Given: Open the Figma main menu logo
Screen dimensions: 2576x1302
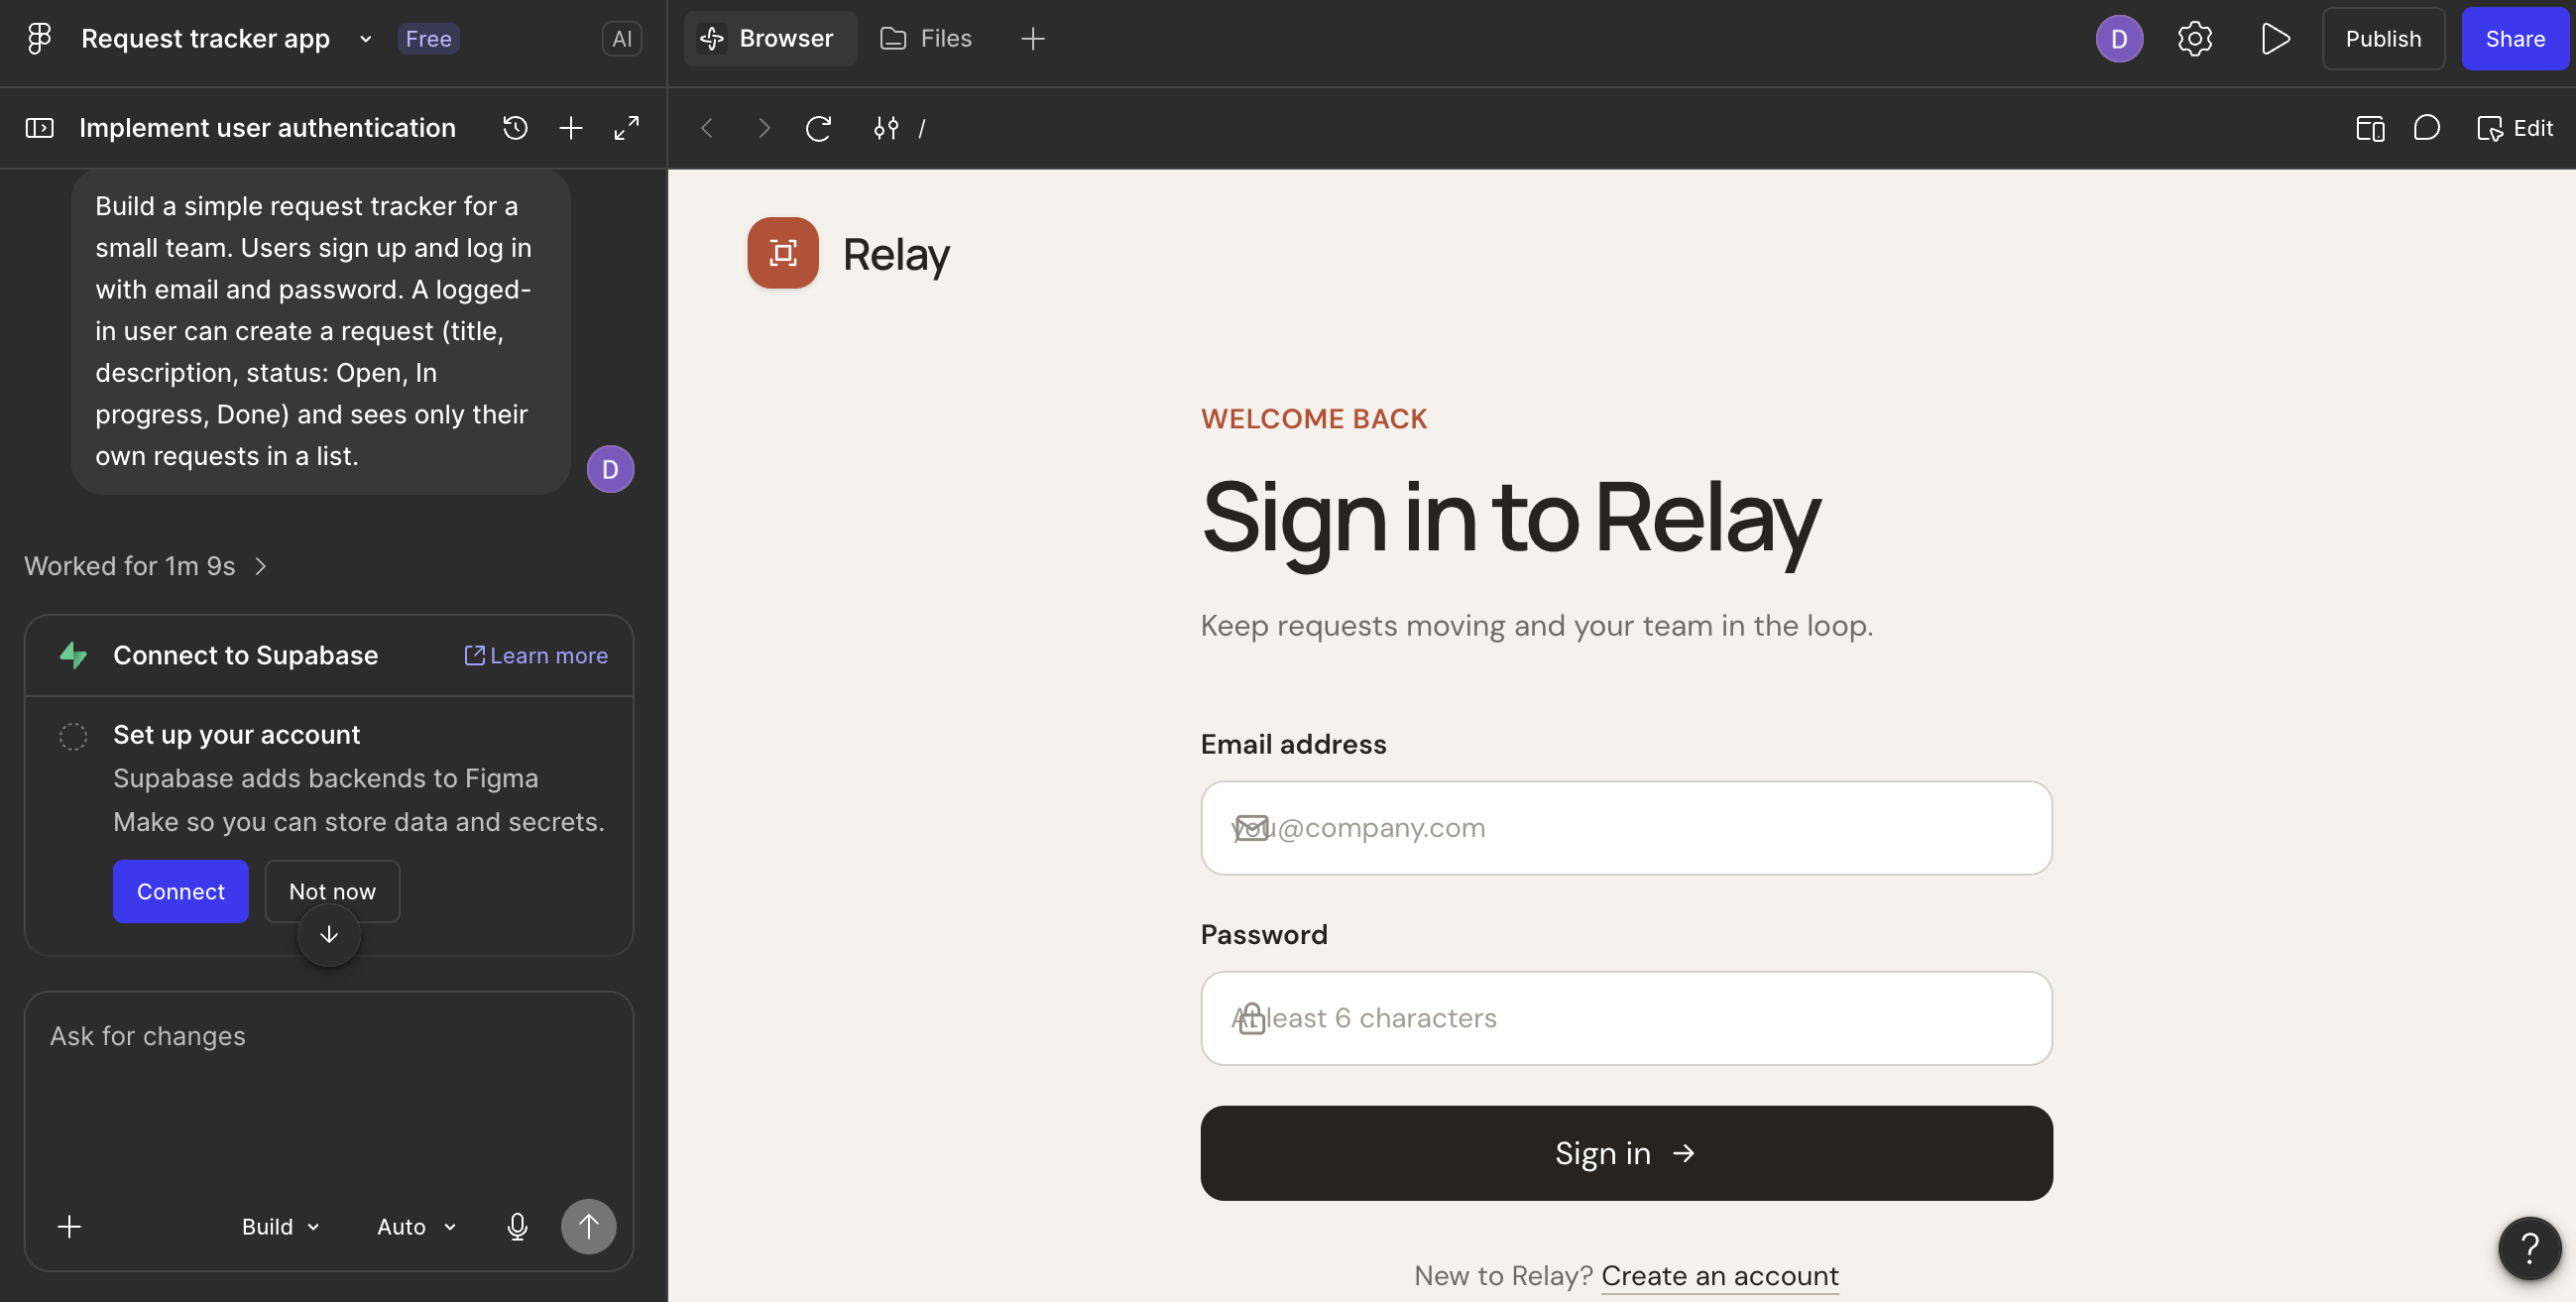Looking at the screenshot, I should tap(39, 39).
